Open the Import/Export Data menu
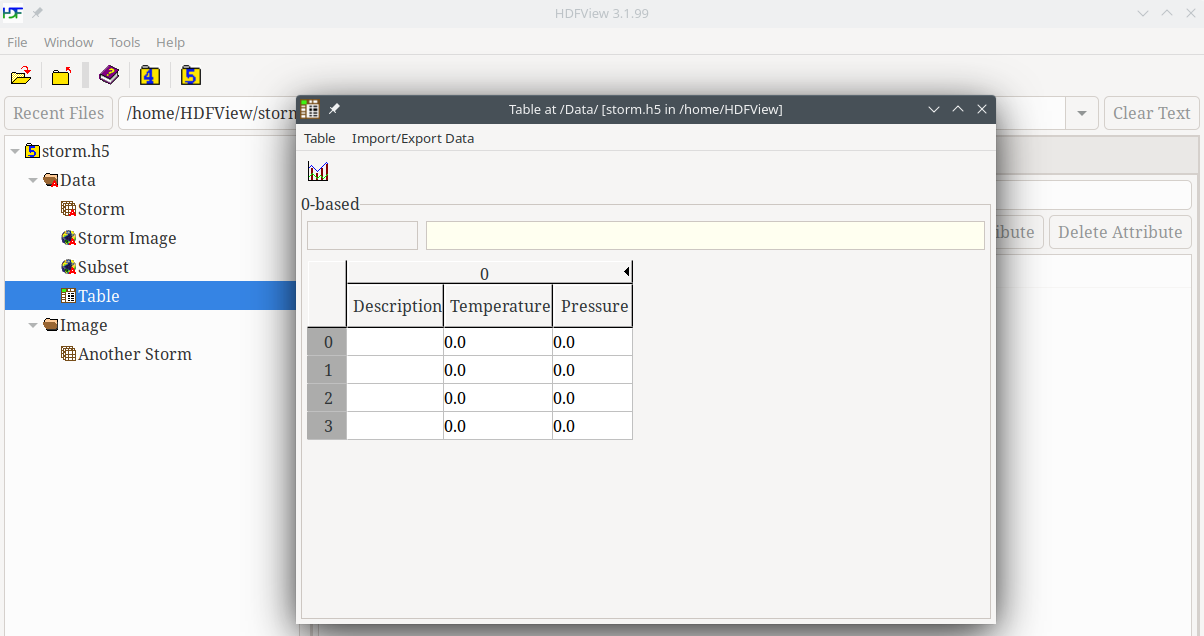Viewport: 1204px width, 636px height. 412,138
